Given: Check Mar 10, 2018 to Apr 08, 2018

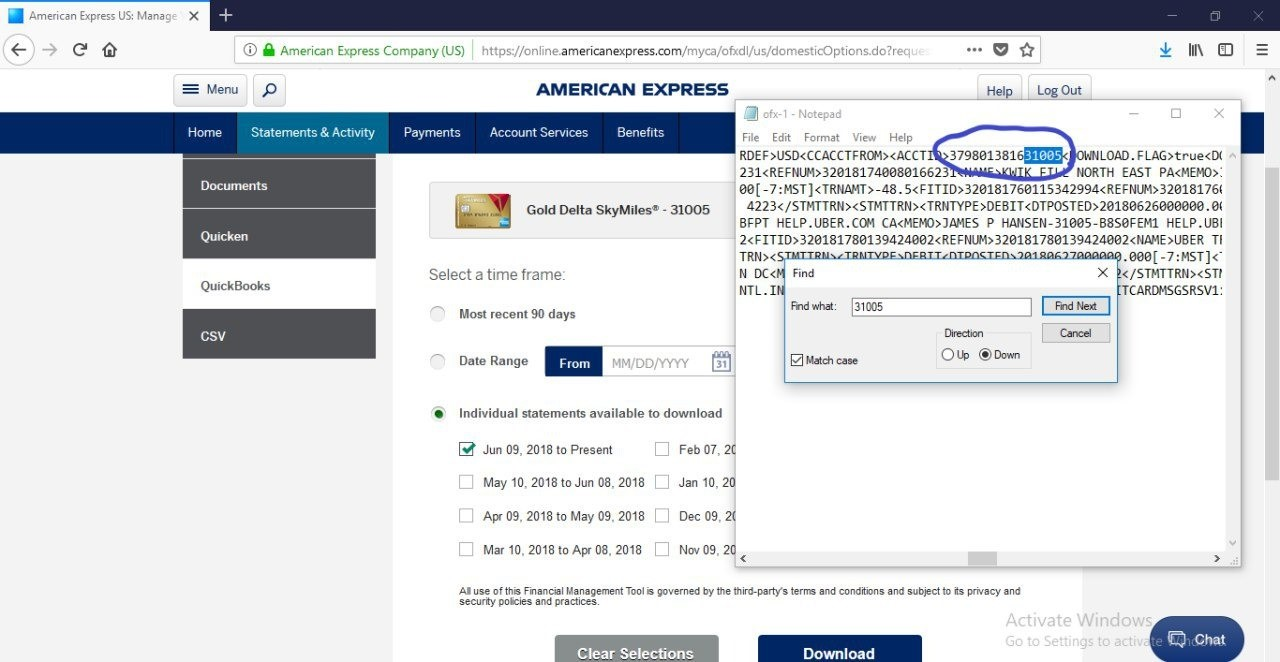Looking at the screenshot, I should (466, 549).
